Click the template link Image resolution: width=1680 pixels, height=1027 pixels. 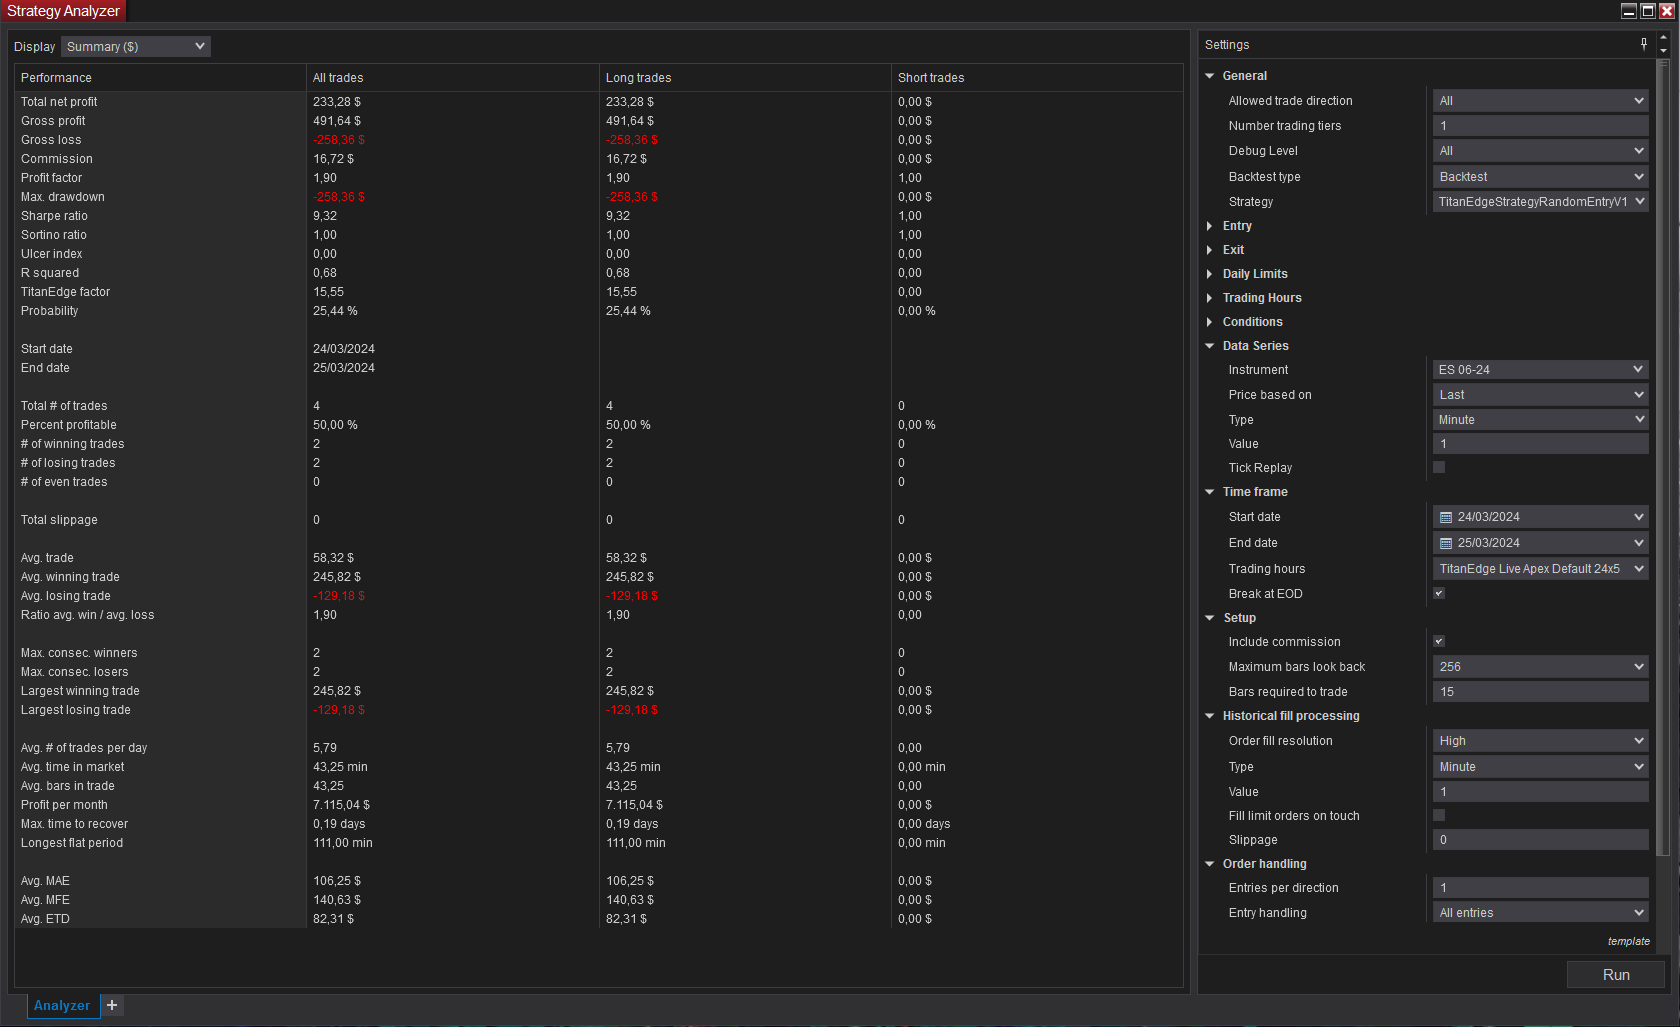click(x=1628, y=941)
